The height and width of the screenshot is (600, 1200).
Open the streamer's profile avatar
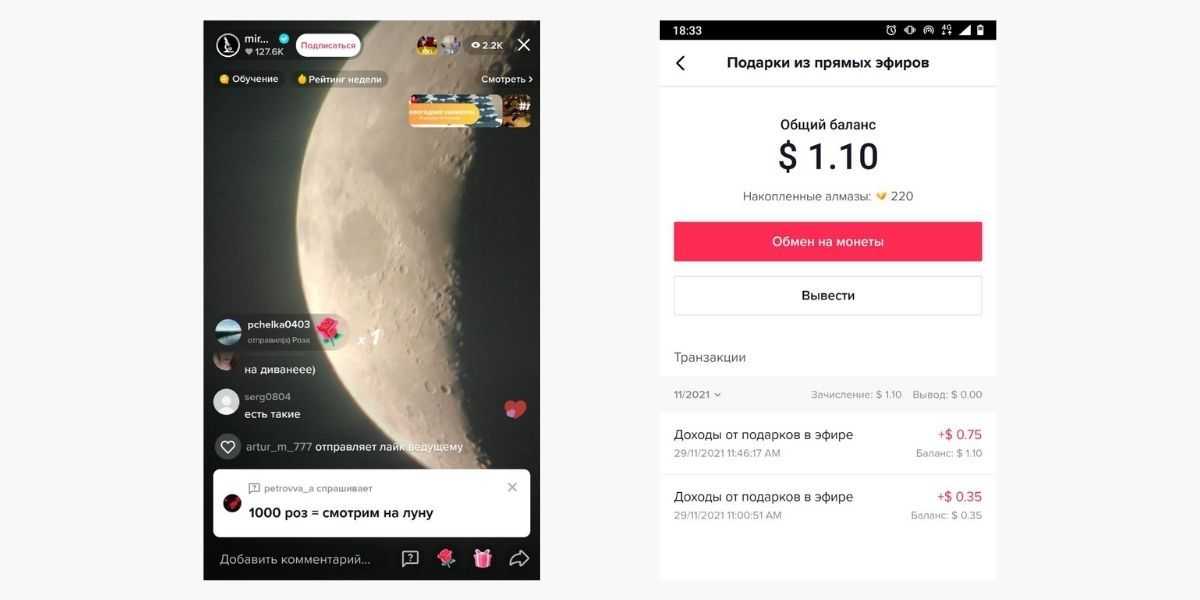pyautogui.click(x=228, y=45)
